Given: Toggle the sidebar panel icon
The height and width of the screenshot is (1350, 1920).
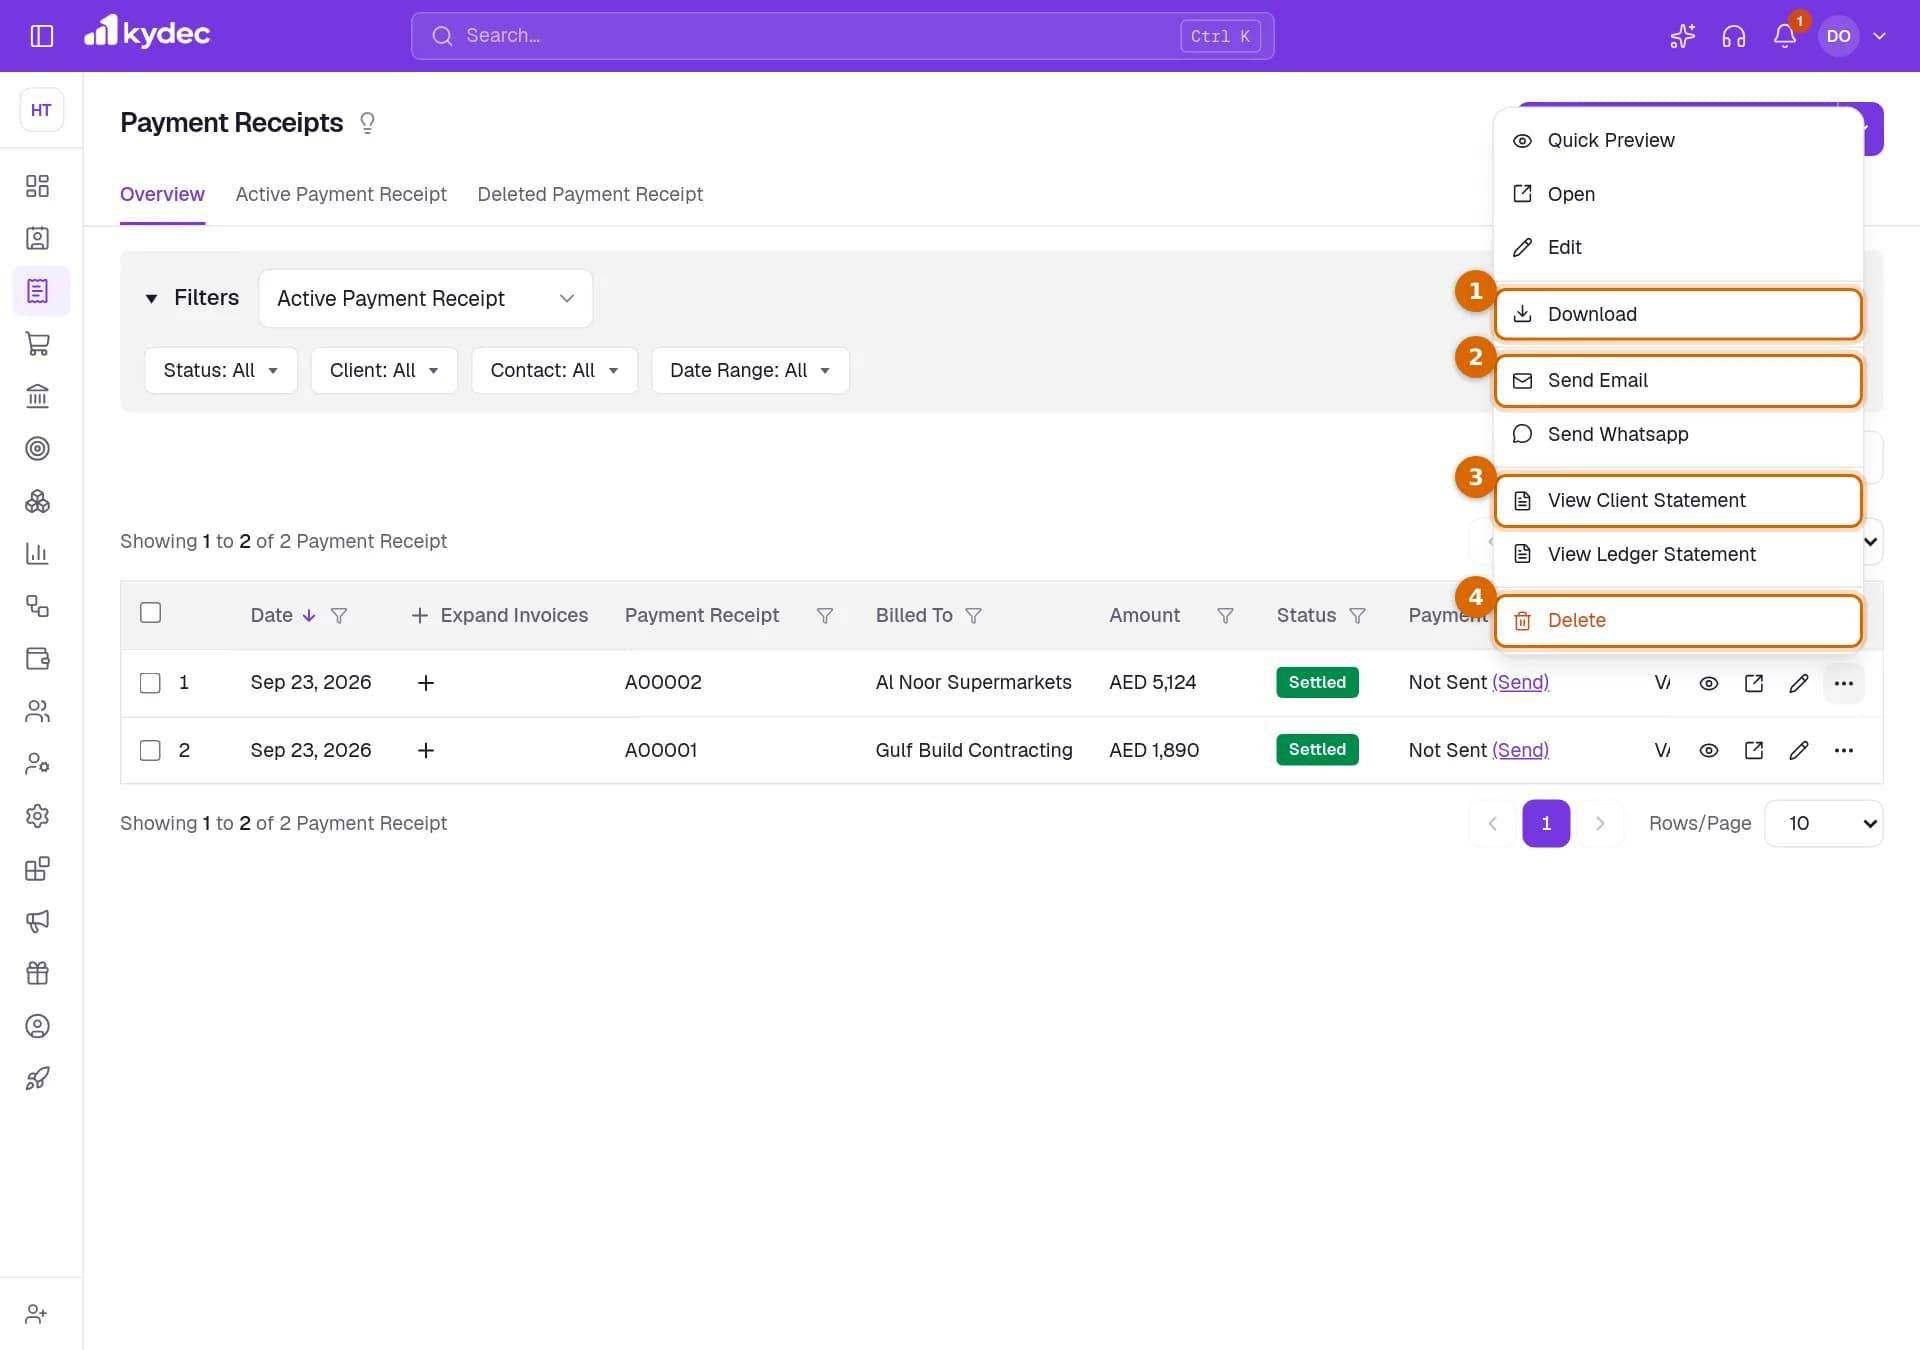Looking at the screenshot, I should pyautogui.click(x=41, y=36).
